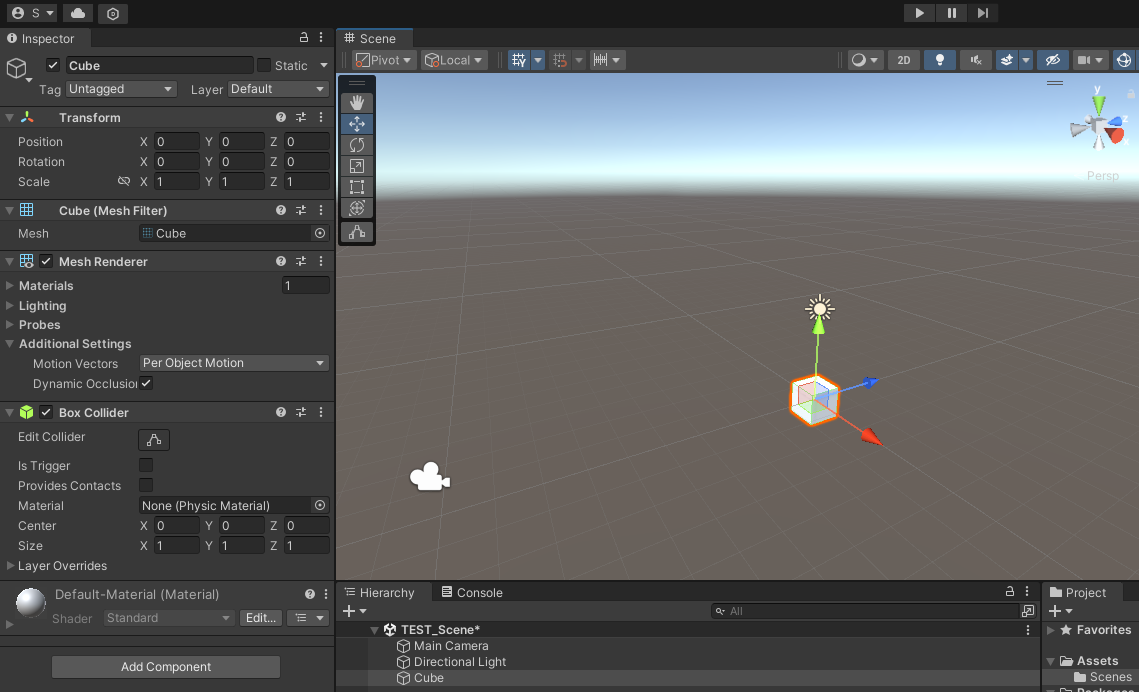Select the Hierarchy tab

(x=380, y=593)
